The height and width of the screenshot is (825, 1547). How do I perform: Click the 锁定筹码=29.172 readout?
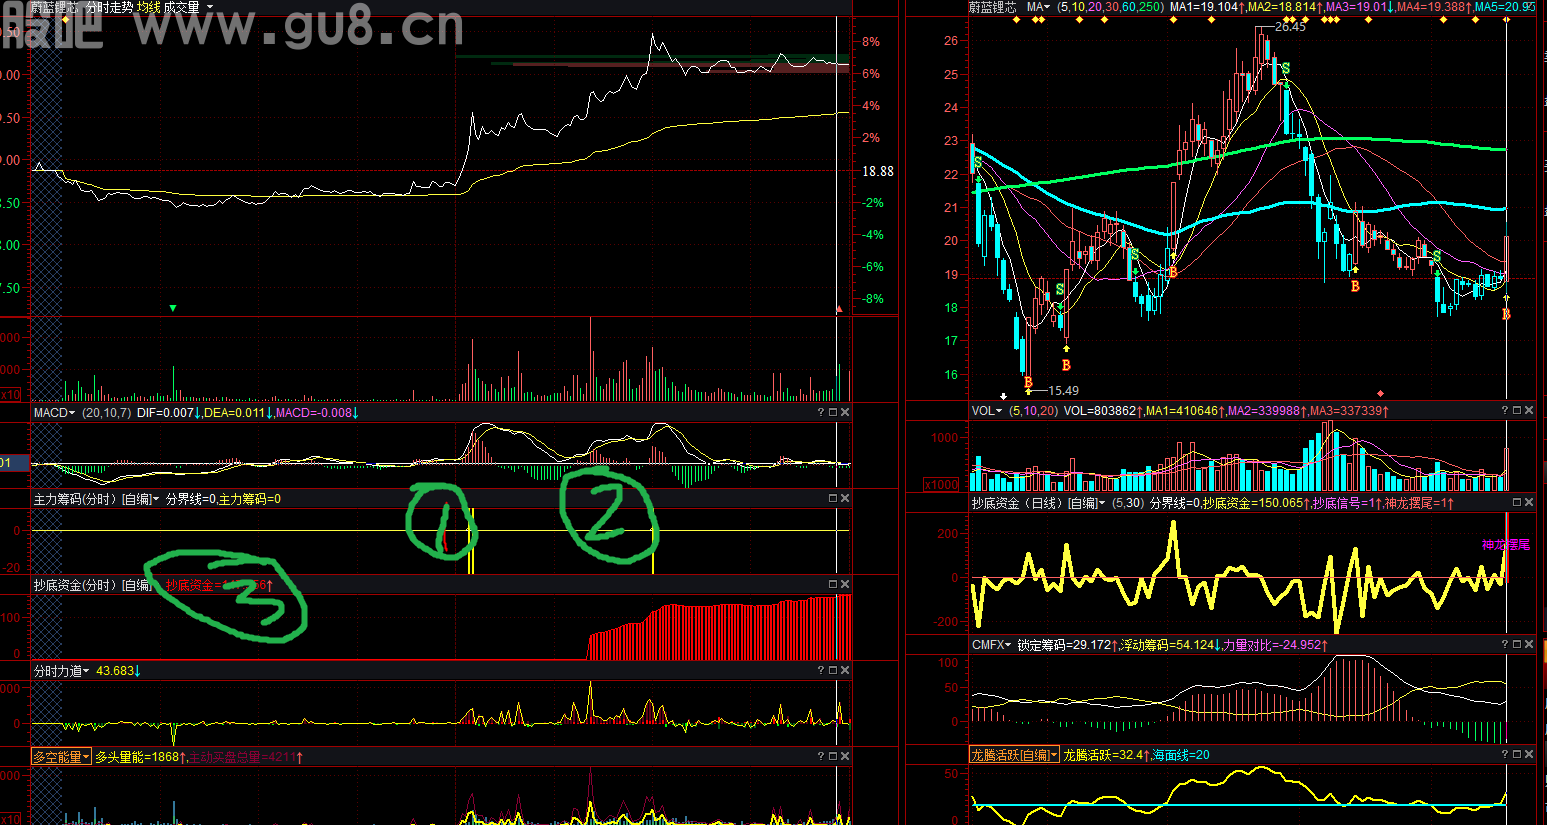[1066, 645]
